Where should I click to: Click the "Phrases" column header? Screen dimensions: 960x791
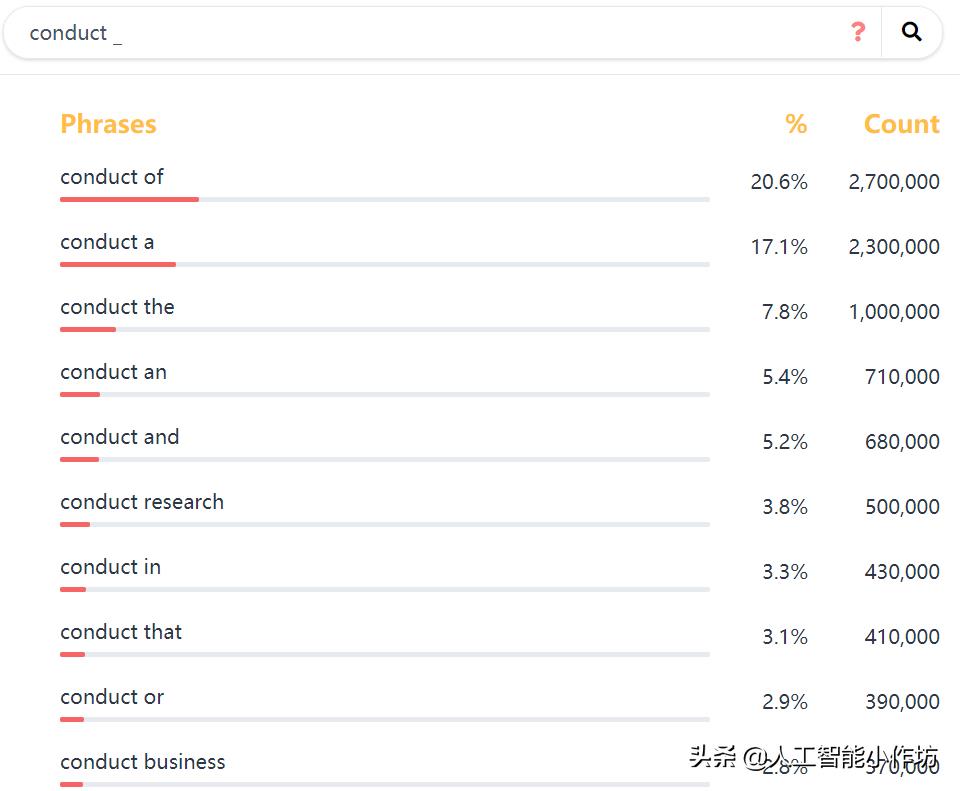tap(108, 124)
